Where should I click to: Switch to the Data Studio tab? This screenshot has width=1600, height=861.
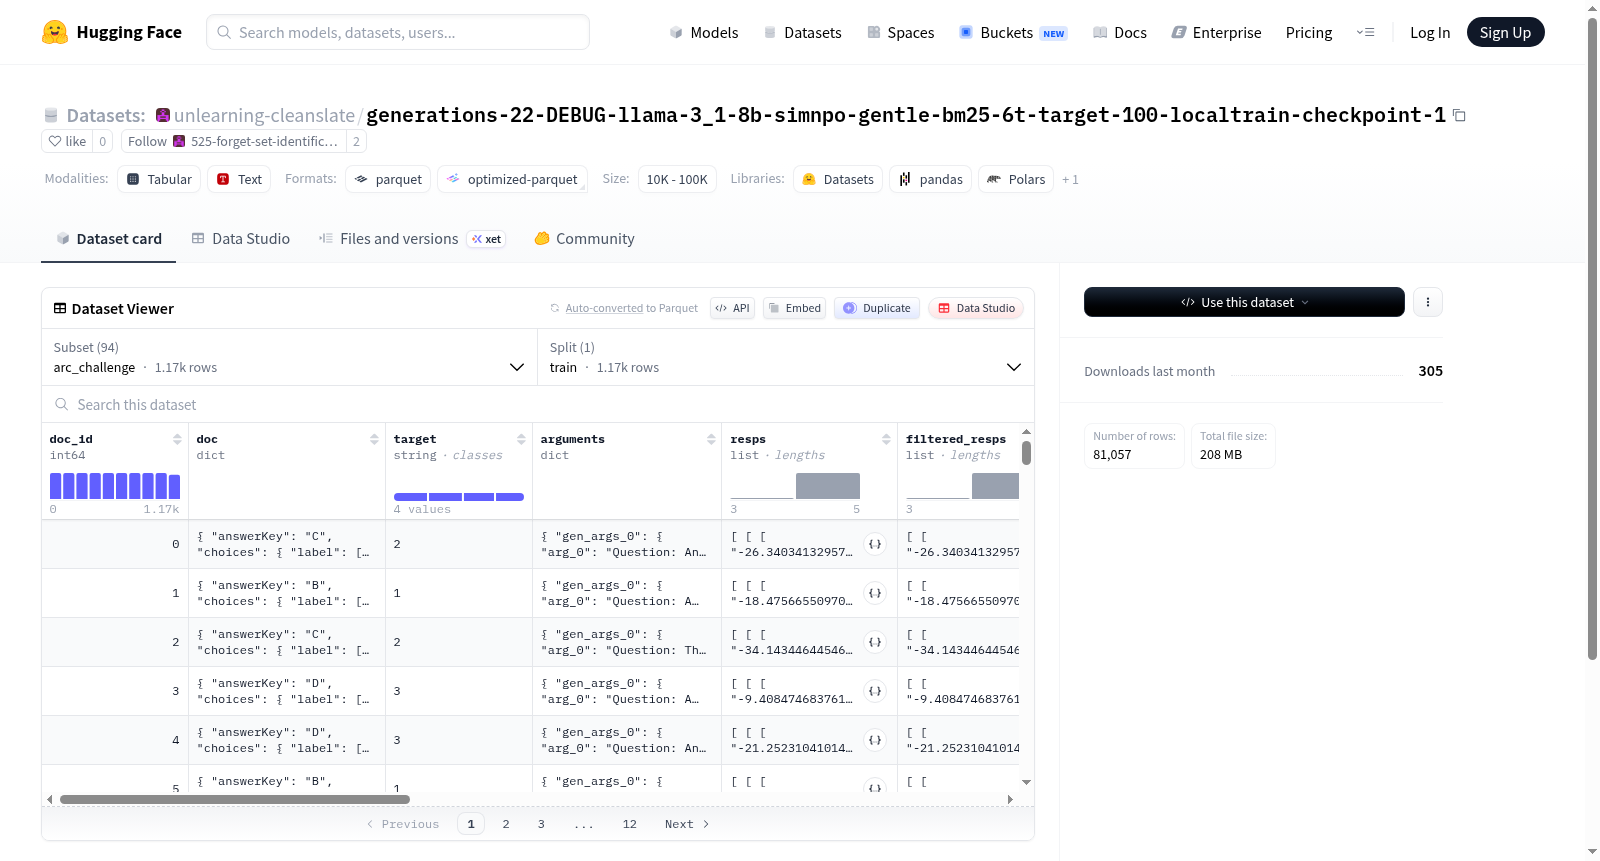pos(241,239)
